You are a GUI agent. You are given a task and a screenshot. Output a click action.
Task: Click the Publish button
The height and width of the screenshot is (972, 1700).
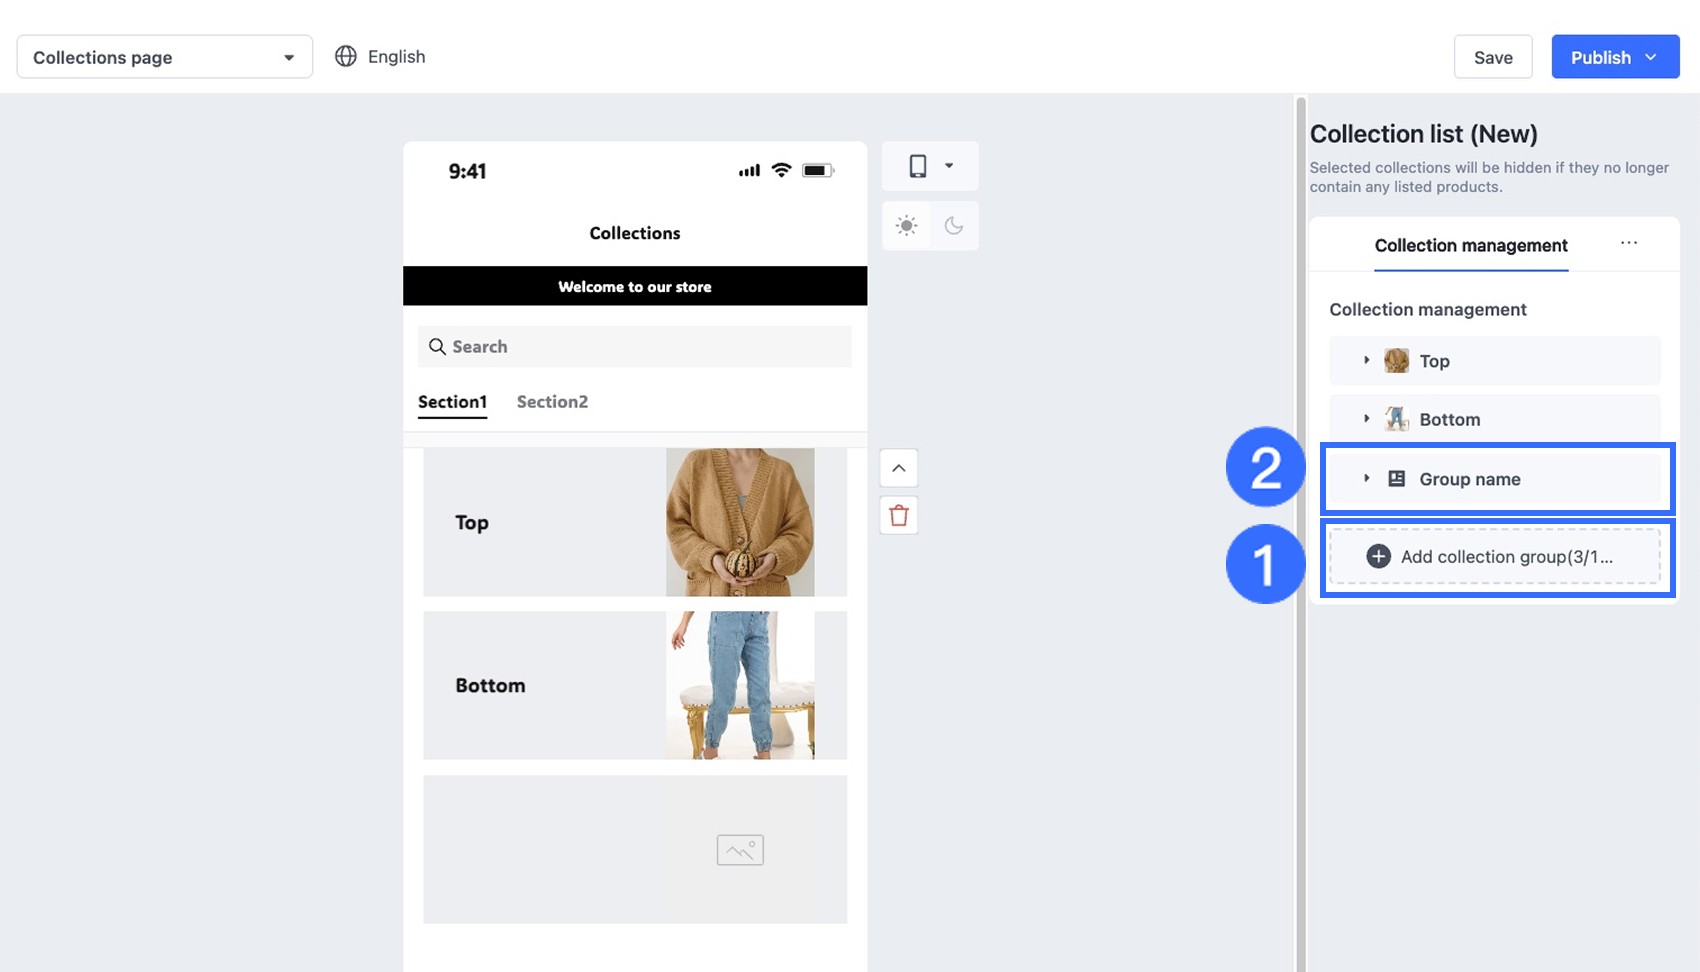click(1615, 57)
